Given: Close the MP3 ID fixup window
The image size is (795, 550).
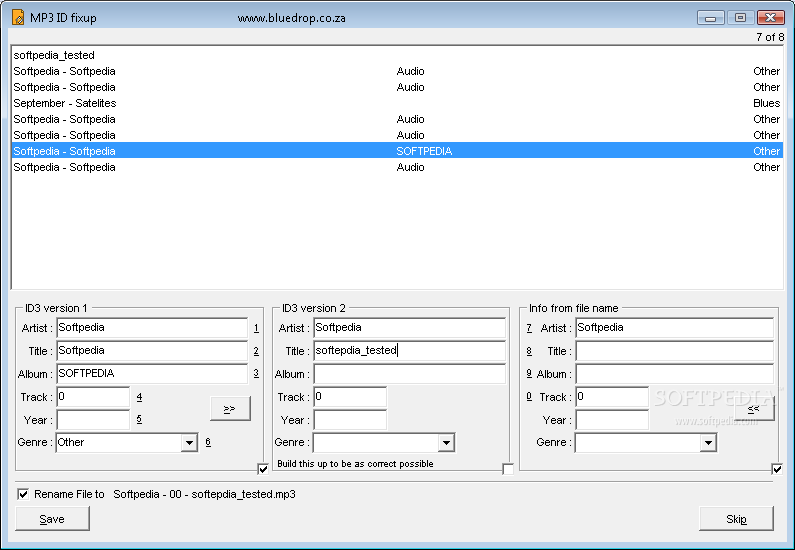Looking at the screenshot, I should (x=771, y=18).
